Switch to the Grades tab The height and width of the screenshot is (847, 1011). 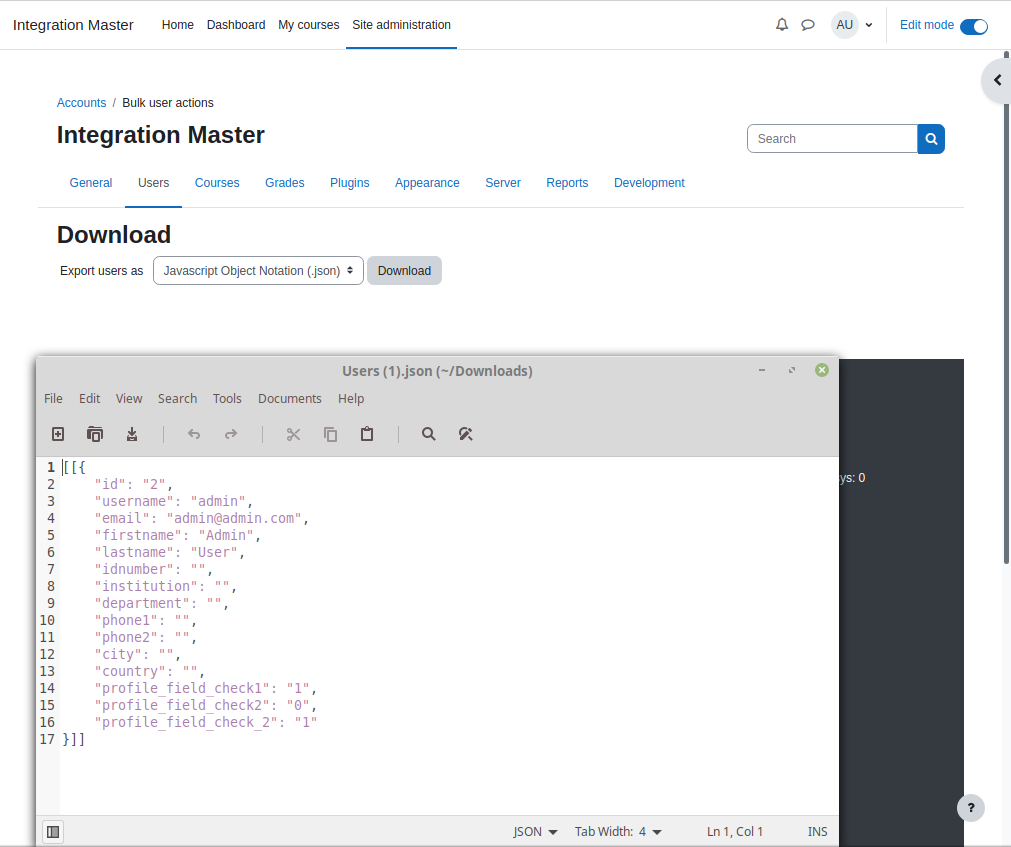pos(284,183)
